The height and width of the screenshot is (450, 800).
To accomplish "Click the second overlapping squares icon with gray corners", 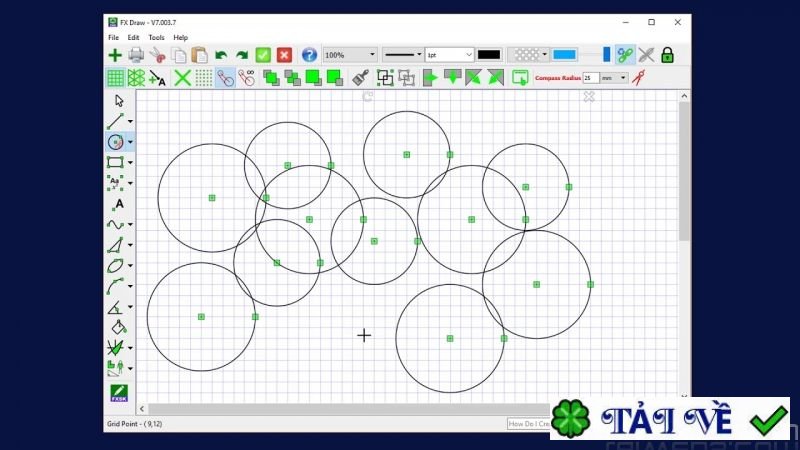I will (x=292, y=78).
